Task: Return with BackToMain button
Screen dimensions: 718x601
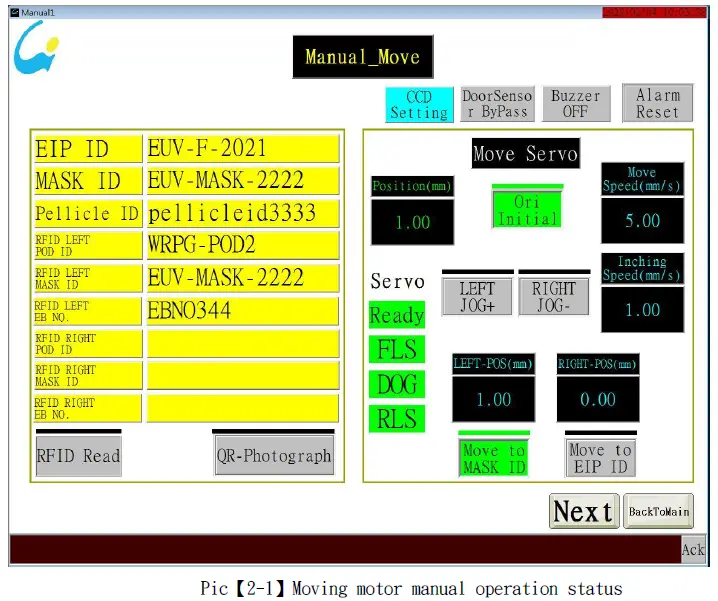Action: tap(658, 511)
